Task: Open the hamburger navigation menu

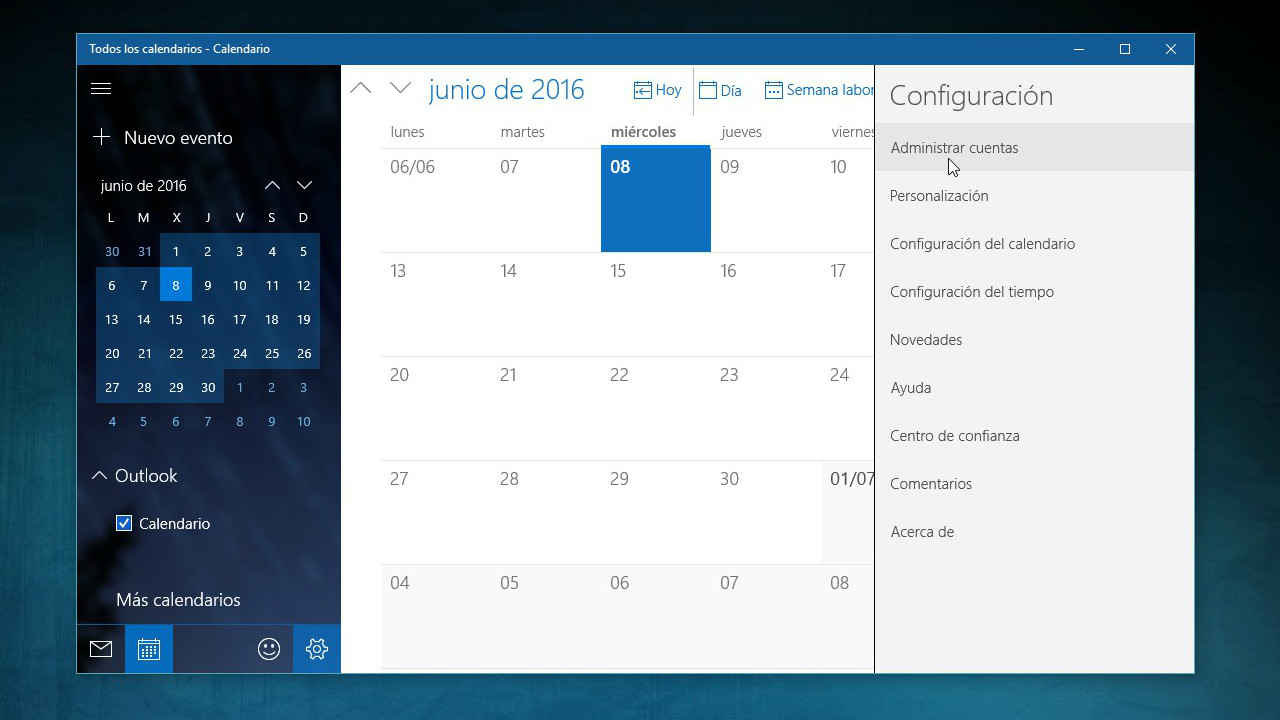Action: pyautogui.click(x=101, y=88)
